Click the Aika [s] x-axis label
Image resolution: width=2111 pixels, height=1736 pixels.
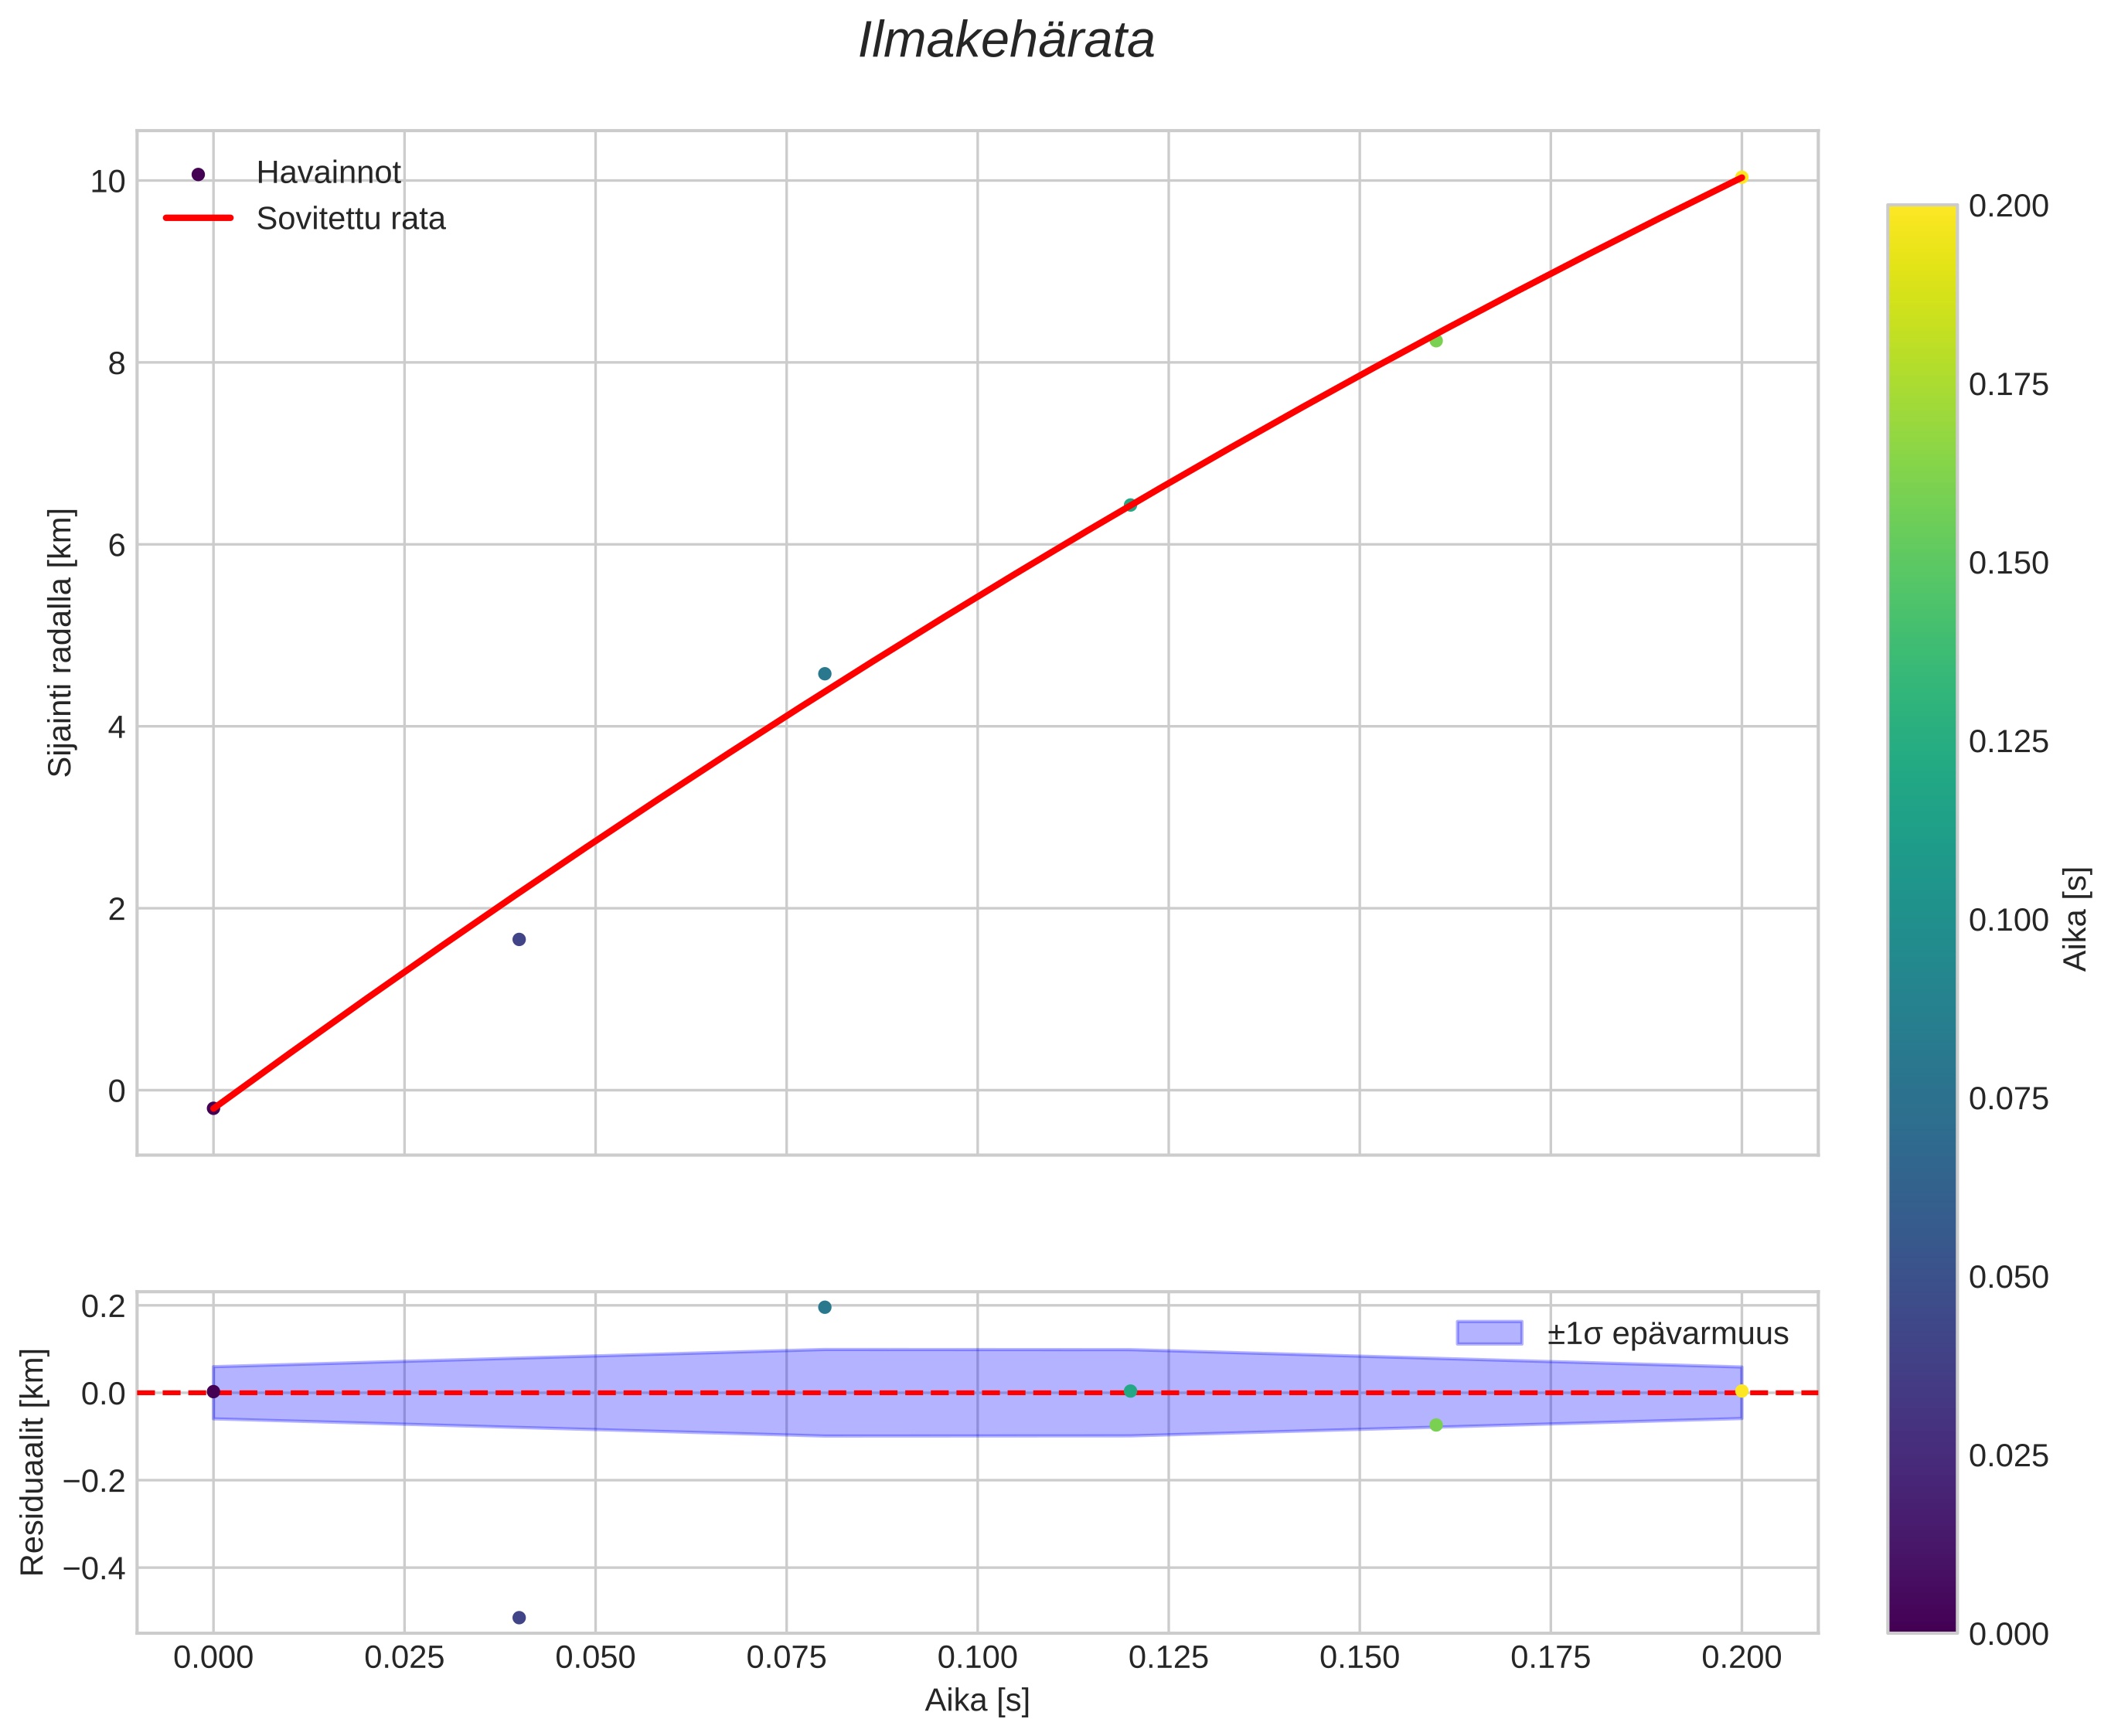[977, 1701]
